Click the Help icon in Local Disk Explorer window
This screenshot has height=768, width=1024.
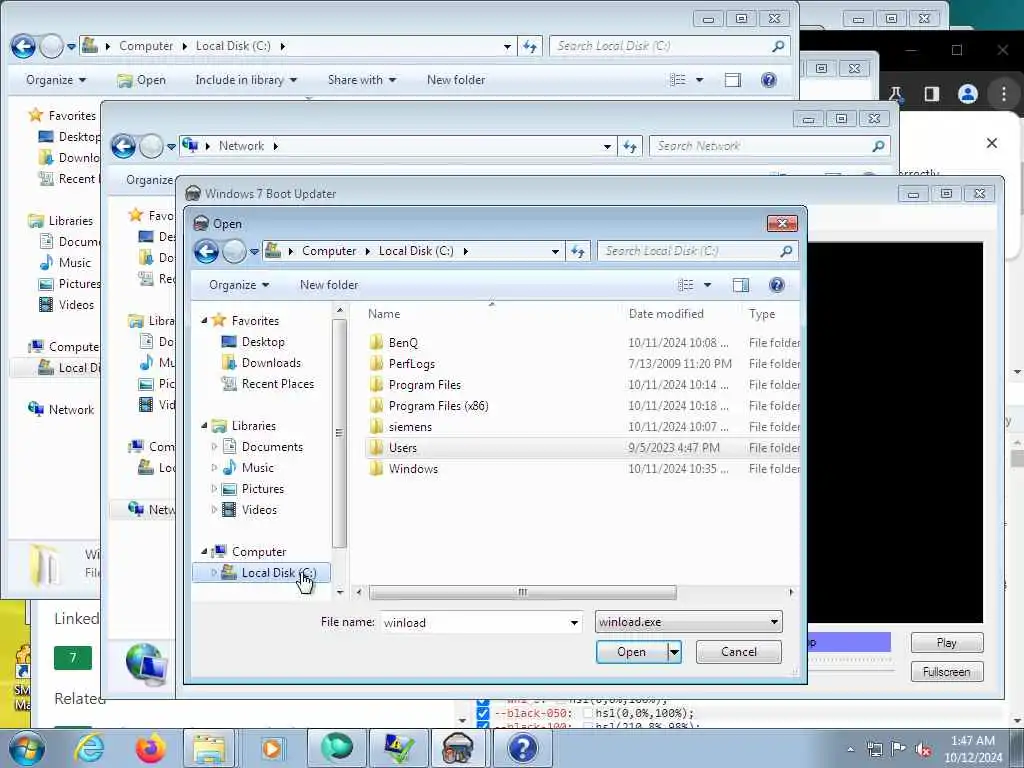[769, 80]
